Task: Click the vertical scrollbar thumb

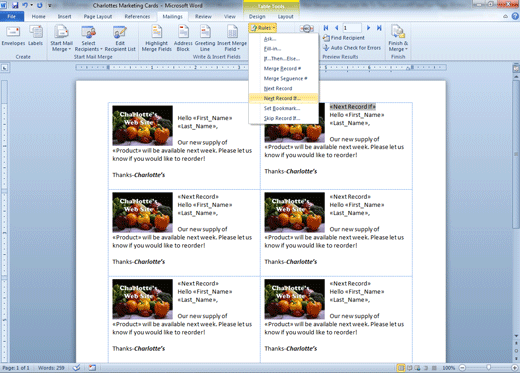Action: [516, 153]
